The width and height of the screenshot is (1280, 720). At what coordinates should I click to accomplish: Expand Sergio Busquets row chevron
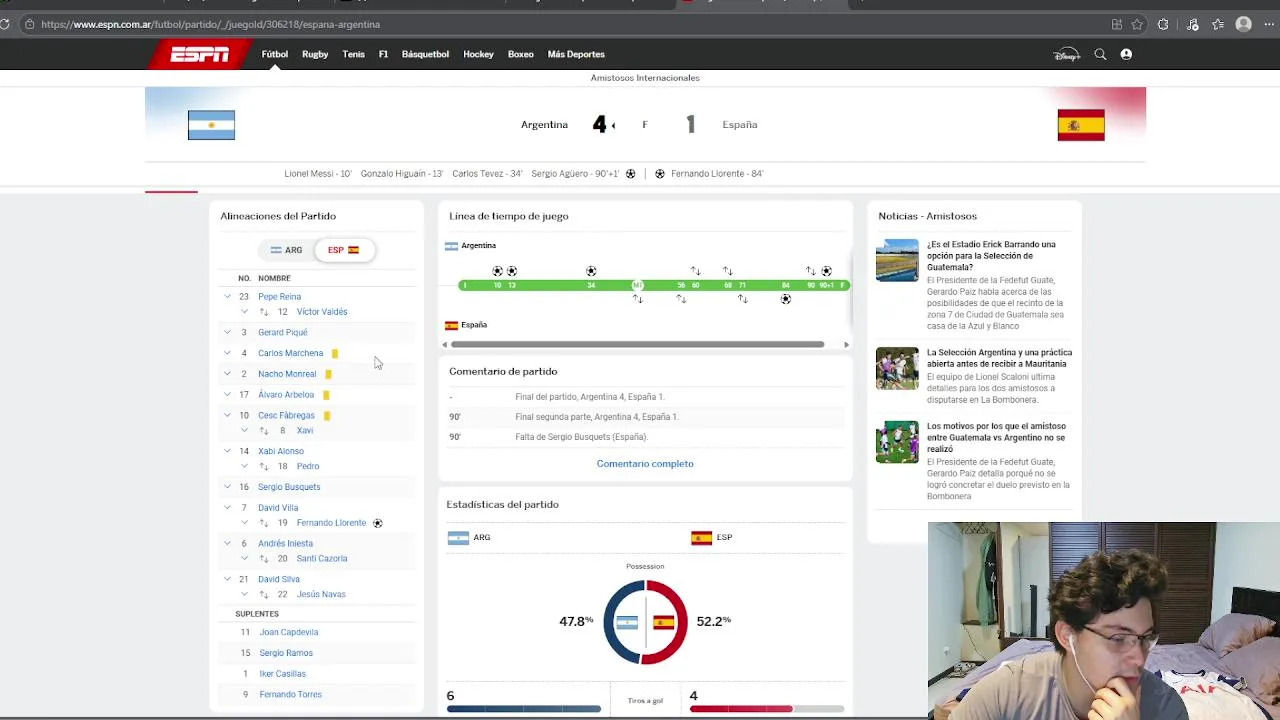tap(227, 487)
